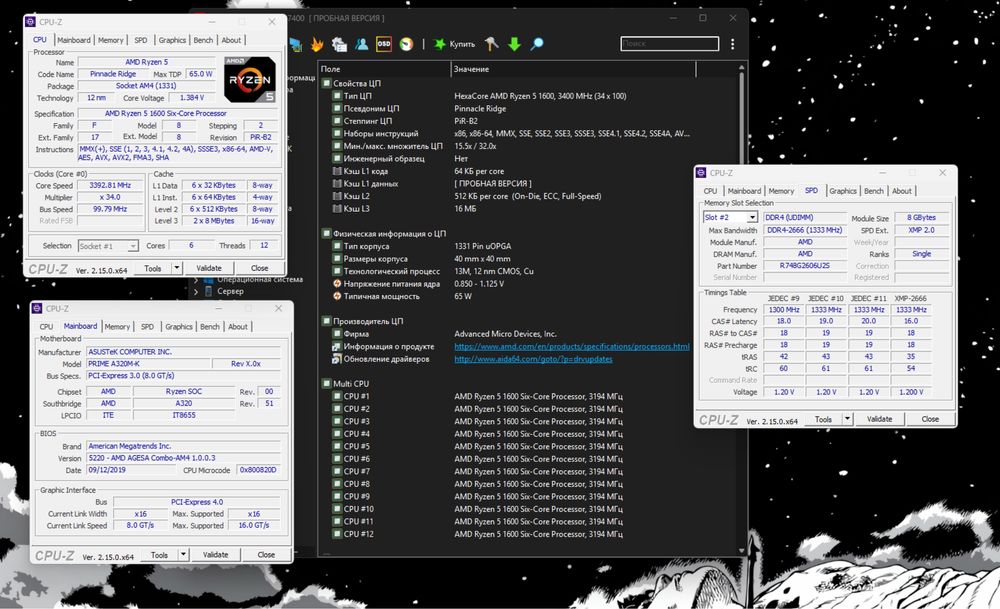Click the icon next to Информация о продукте
The image size is (1000, 609).
pyautogui.click(x=337, y=347)
